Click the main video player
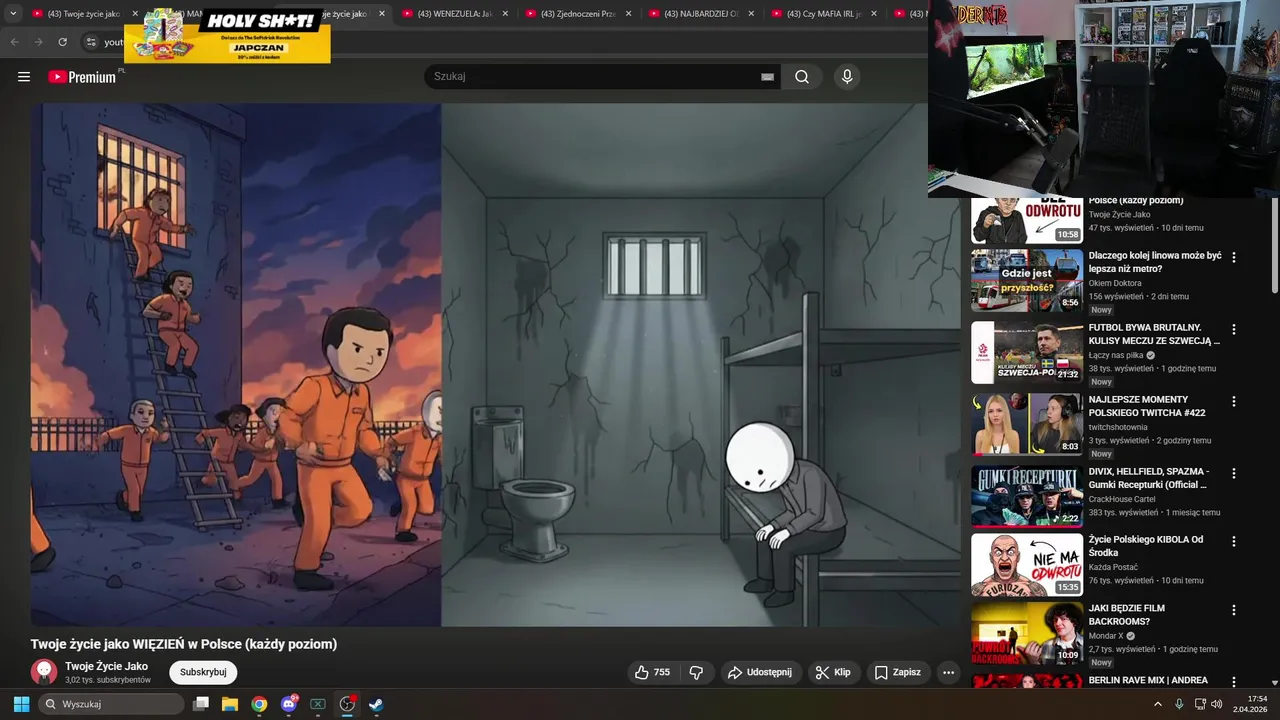This screenshot has width=1280, height=720. point(495,365)
